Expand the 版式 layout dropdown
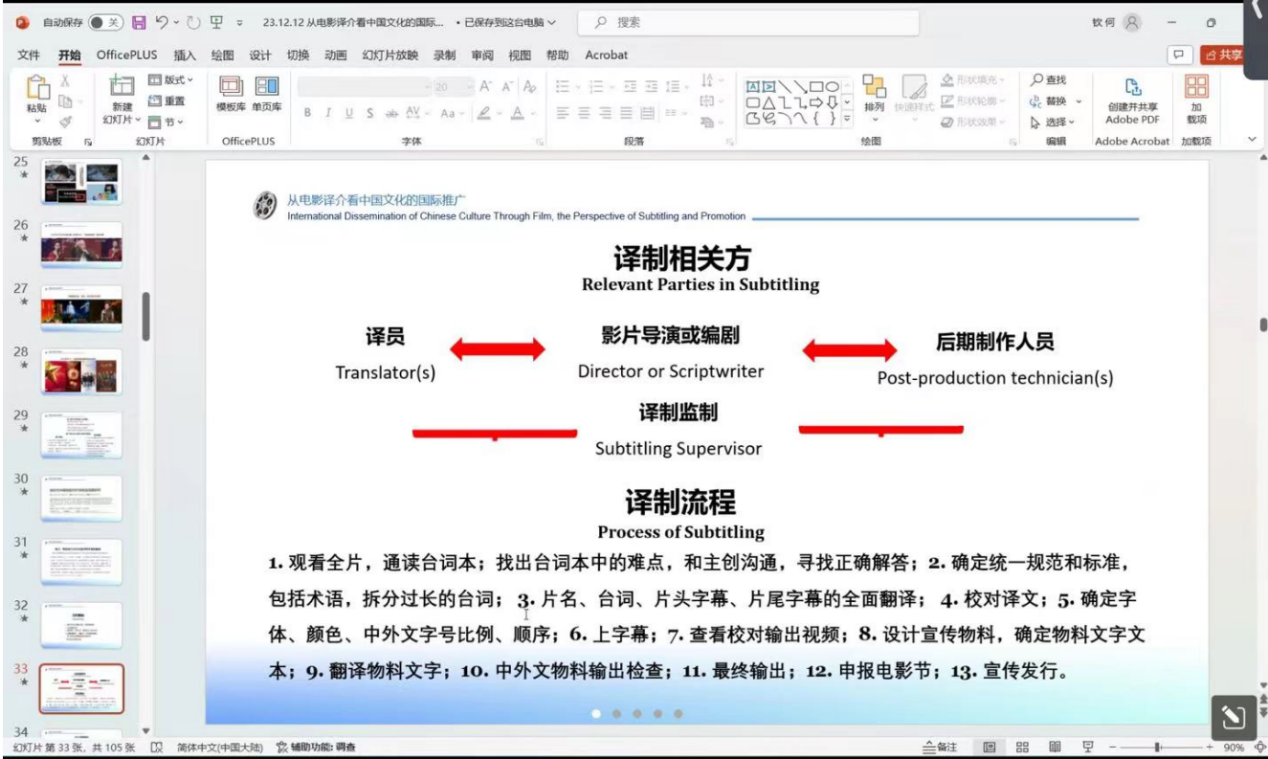 170,80
